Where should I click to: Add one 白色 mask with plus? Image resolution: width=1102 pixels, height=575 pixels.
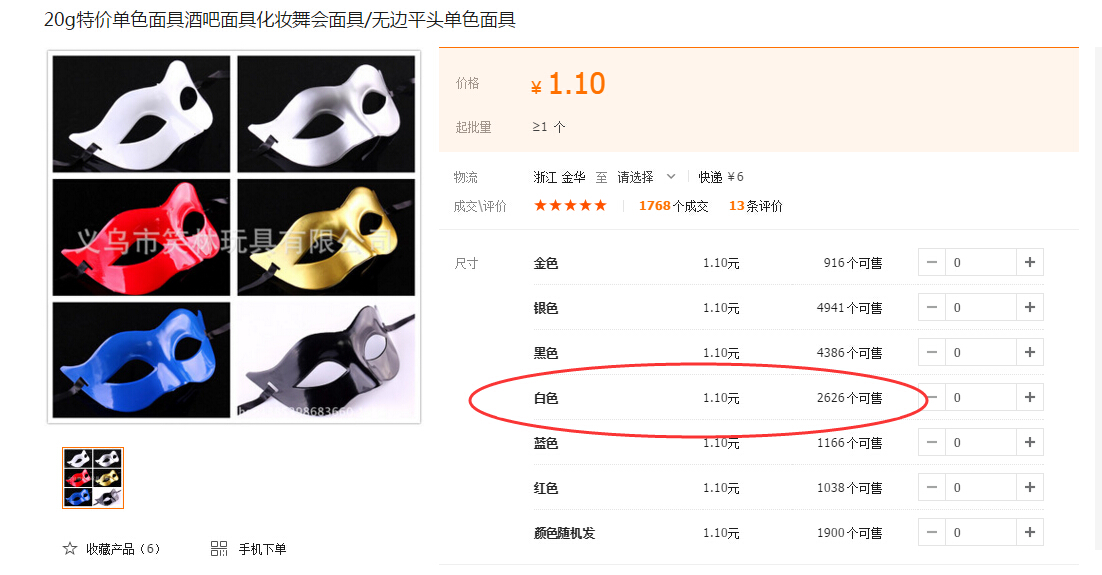(1030, 397)
